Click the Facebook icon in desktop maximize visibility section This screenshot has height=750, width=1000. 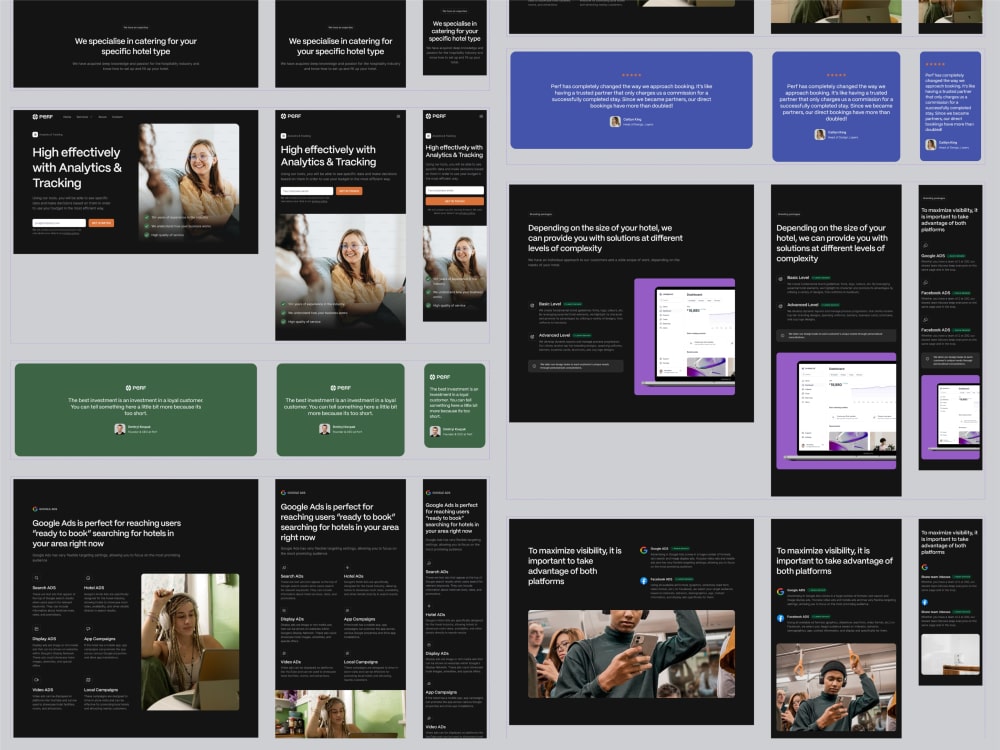point(643,581)
